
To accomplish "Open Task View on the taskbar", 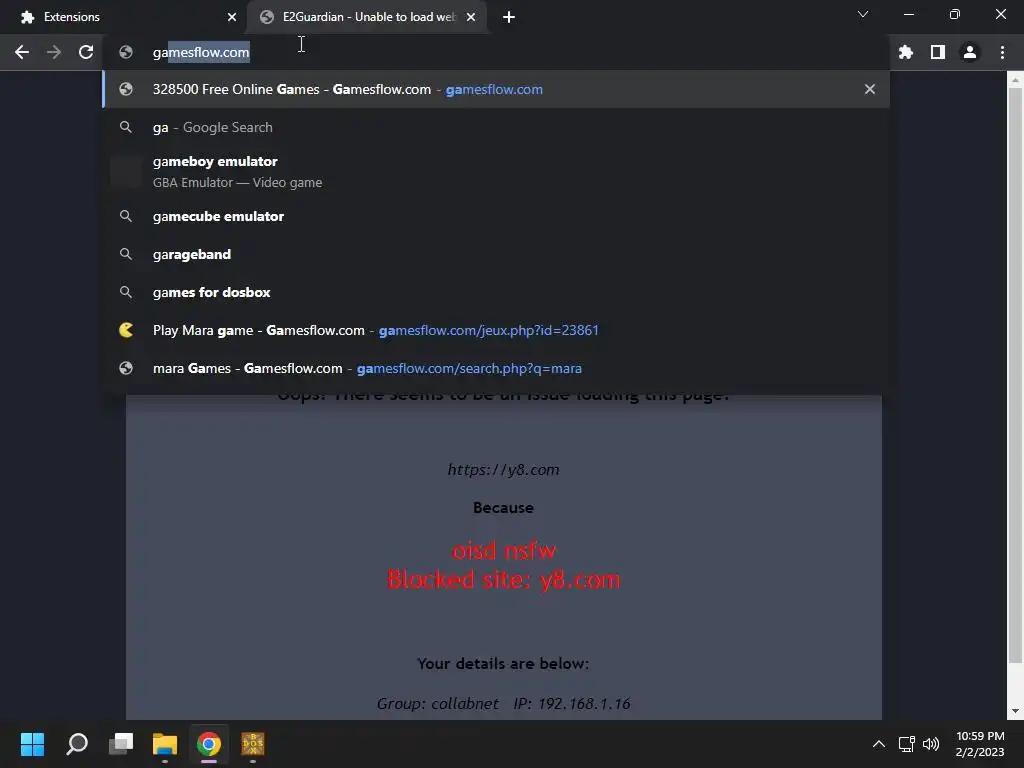I will (x=121, y=743).
